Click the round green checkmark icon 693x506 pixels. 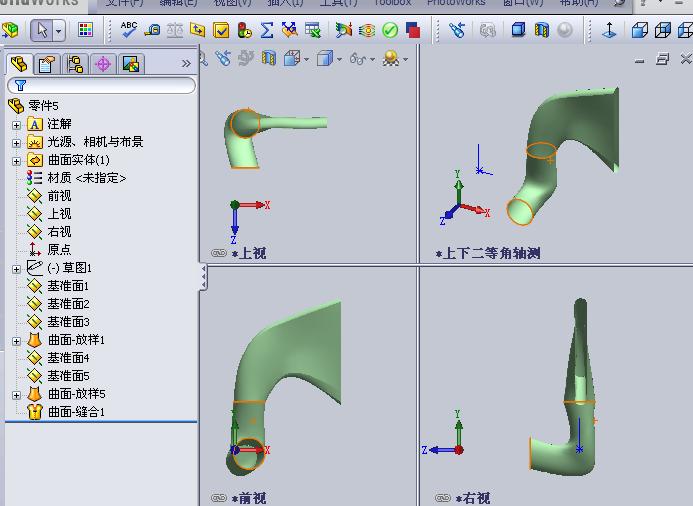pyautogui.click(x=390, y=30)
